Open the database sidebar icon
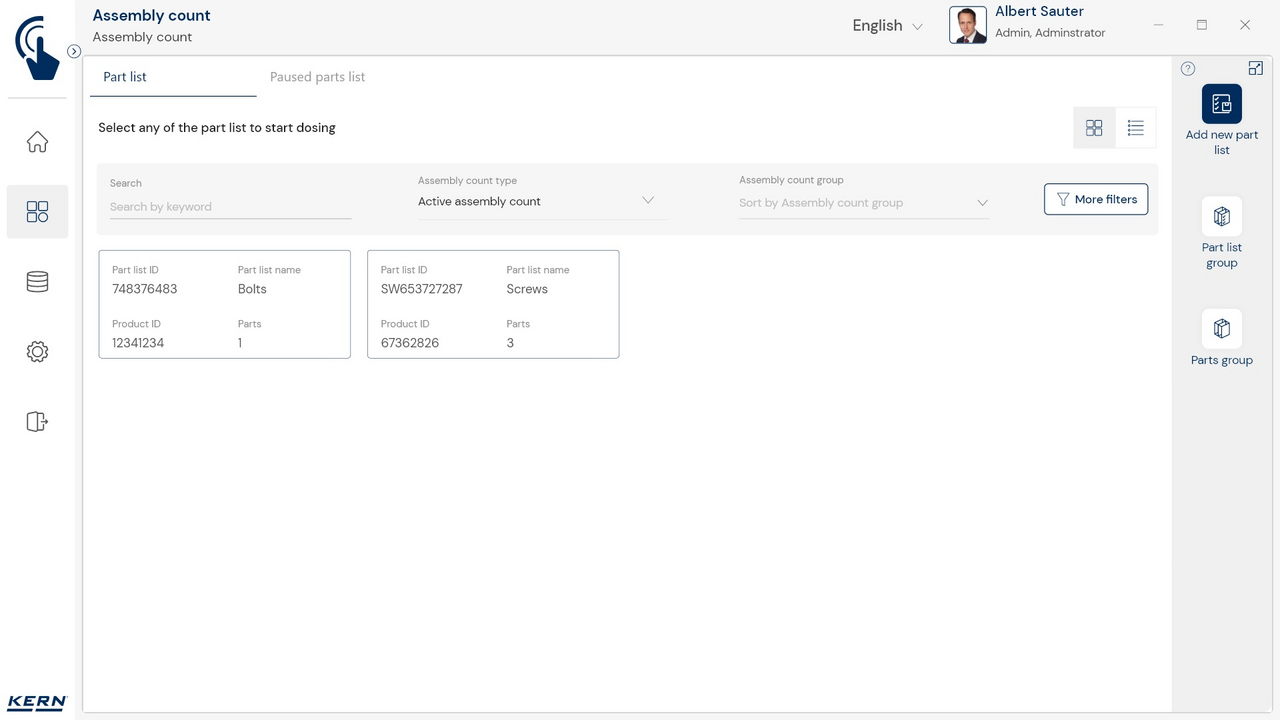The width and height of the screenshot is (1280, 720). (37, 282)
